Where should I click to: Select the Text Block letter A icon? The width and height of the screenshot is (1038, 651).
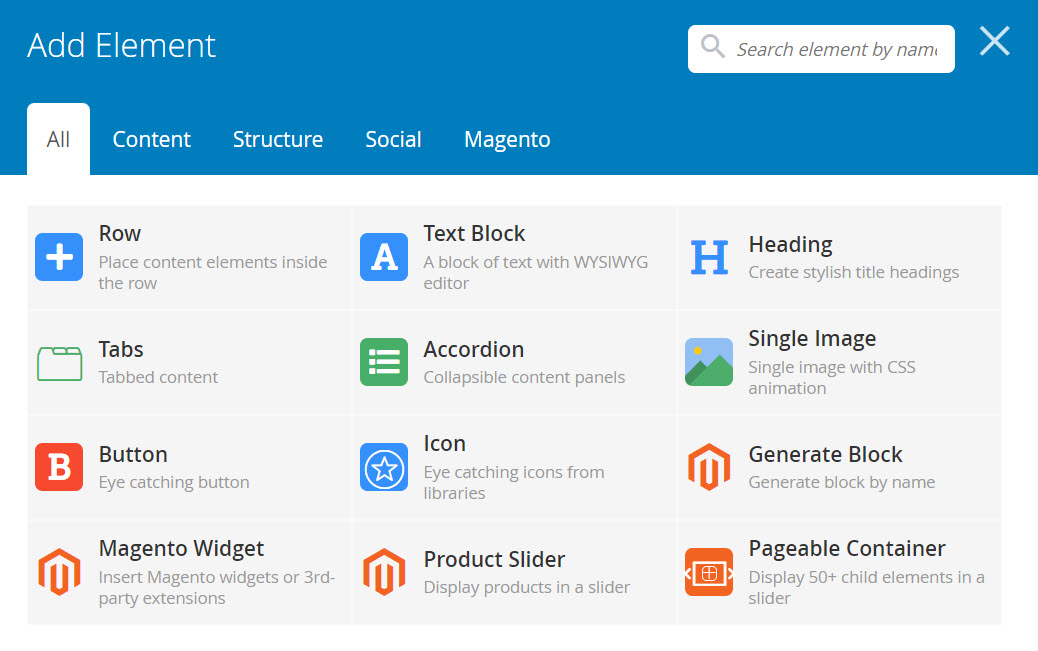click(384, 257)
